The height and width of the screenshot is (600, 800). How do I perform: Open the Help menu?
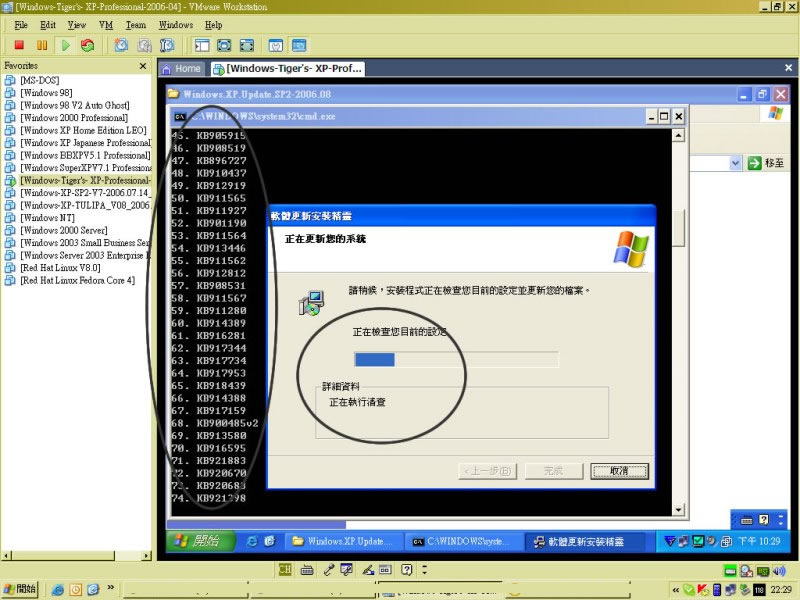(213, 24)
